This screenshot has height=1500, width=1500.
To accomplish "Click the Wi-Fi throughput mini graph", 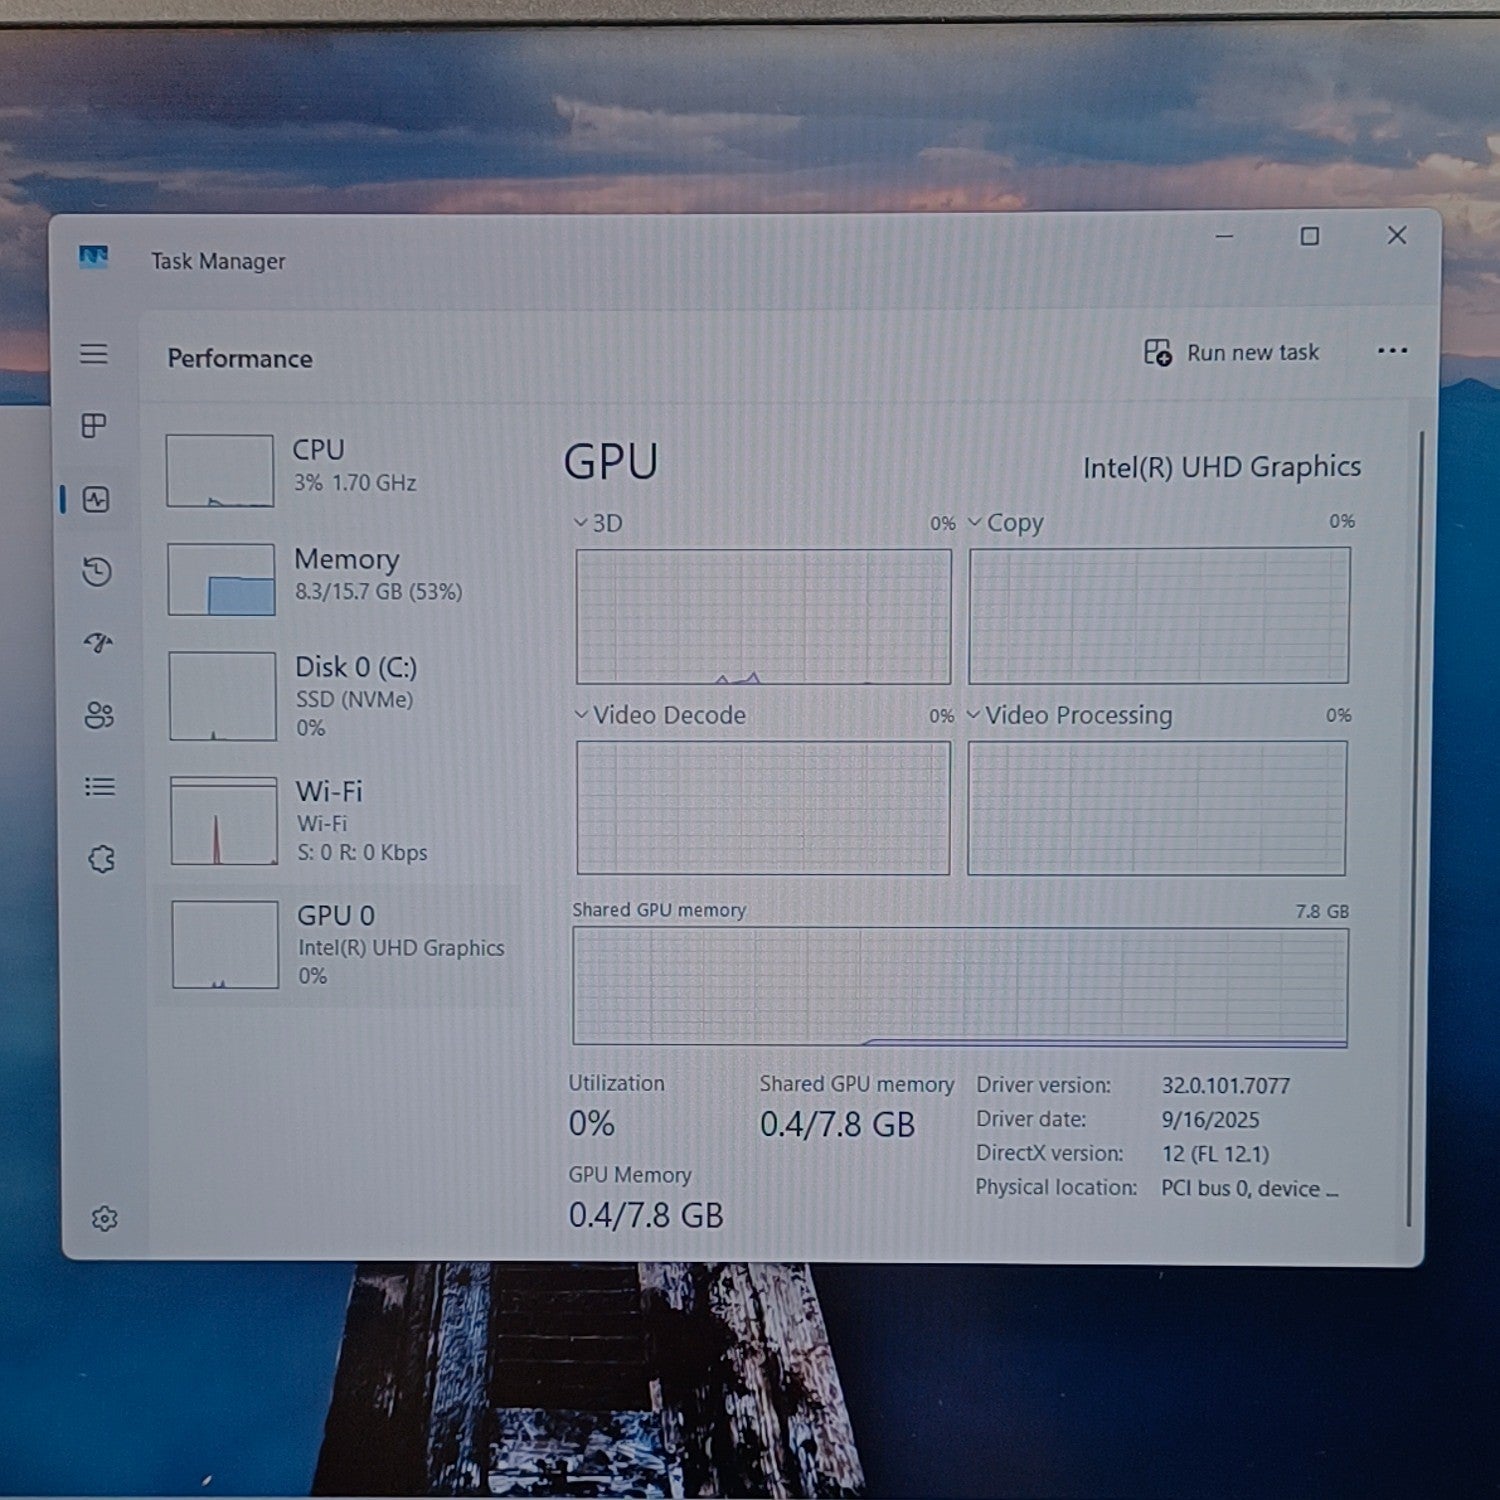I will coord(224,821).
